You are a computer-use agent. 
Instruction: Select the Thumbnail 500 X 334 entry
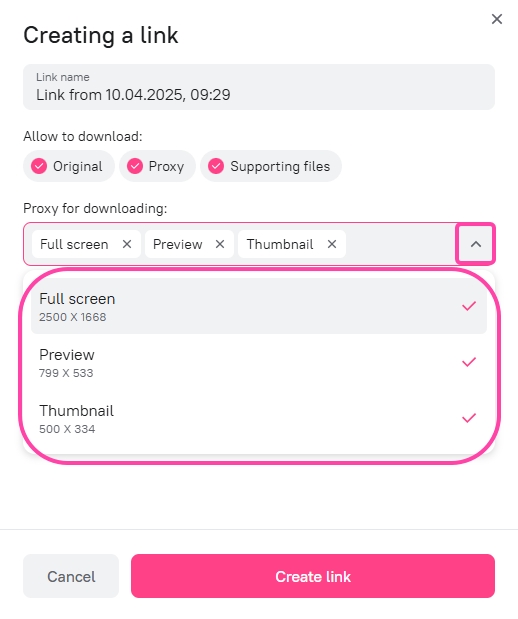259,418
